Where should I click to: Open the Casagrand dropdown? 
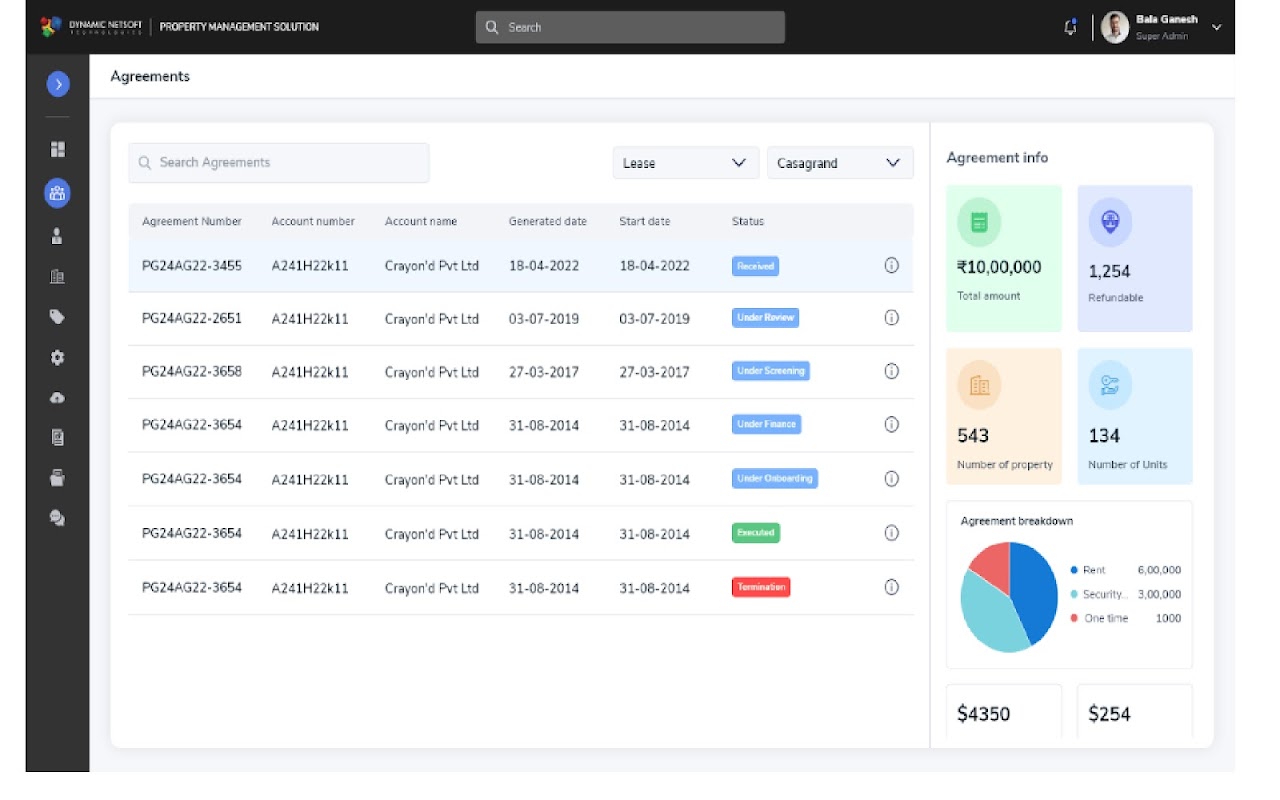pos(840,163)
